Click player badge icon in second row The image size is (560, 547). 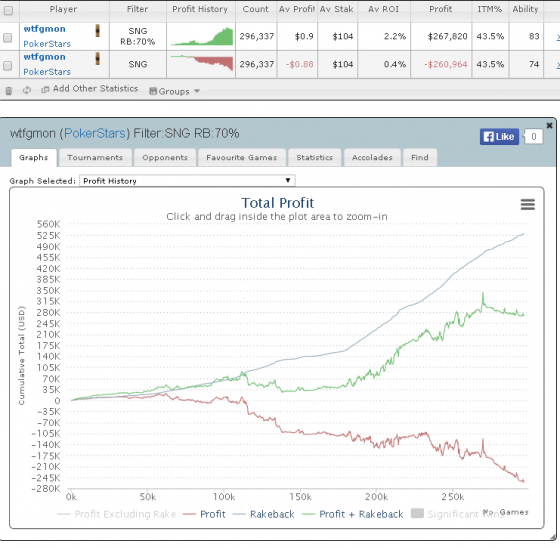click(97, 59)
